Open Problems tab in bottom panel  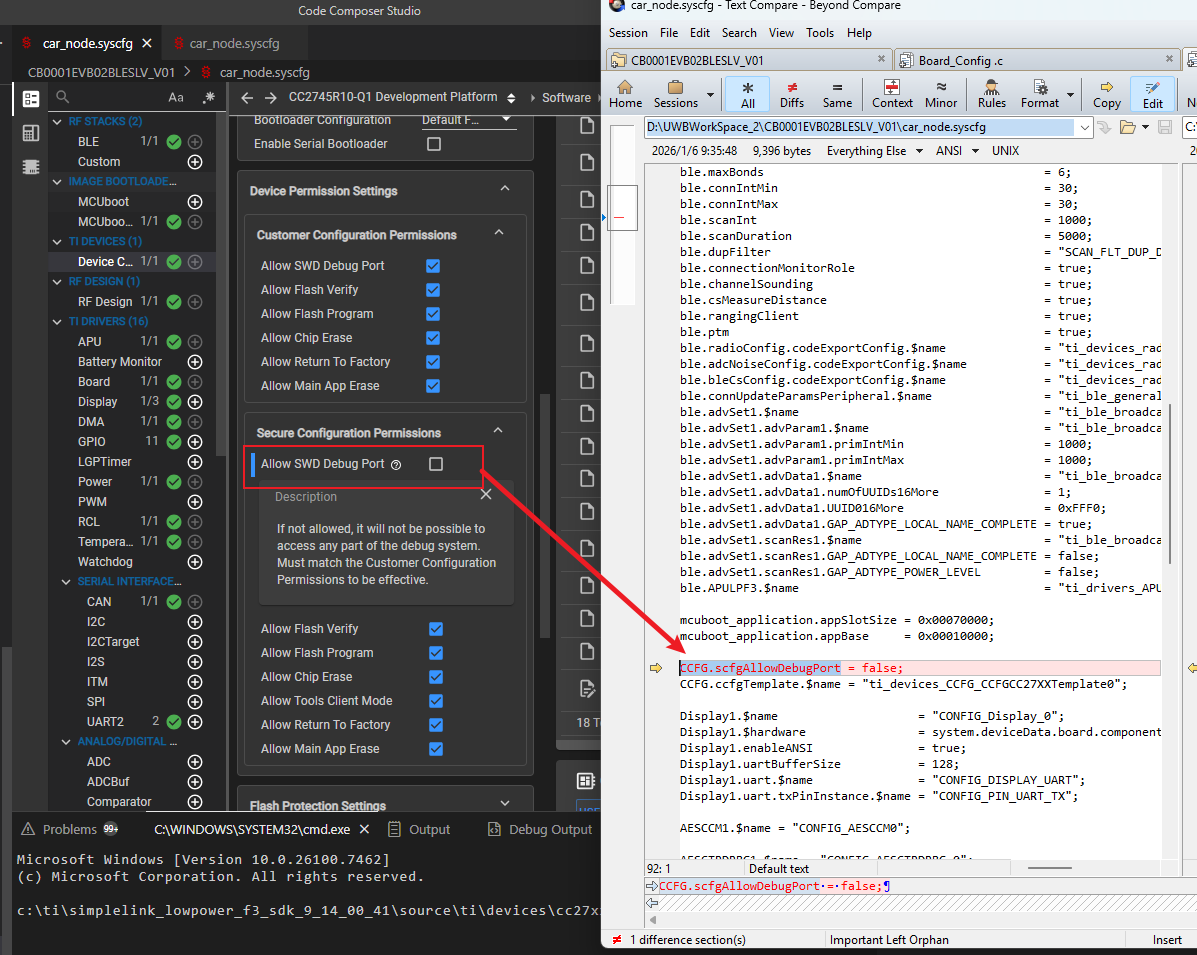(69, 830)
